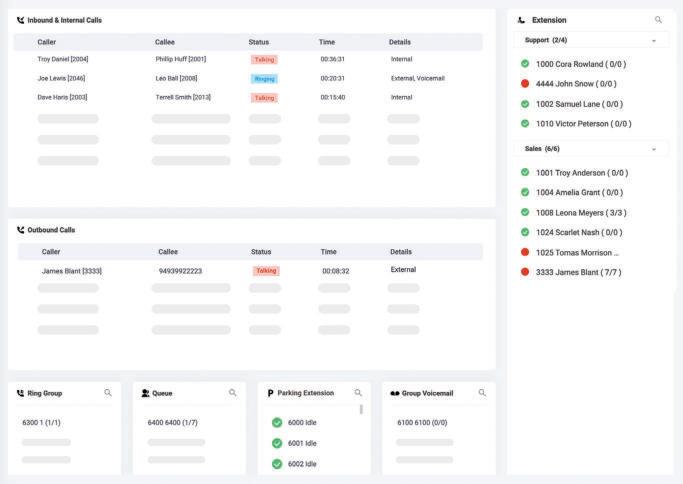Click the Extension panel search icon

[658, 20]
